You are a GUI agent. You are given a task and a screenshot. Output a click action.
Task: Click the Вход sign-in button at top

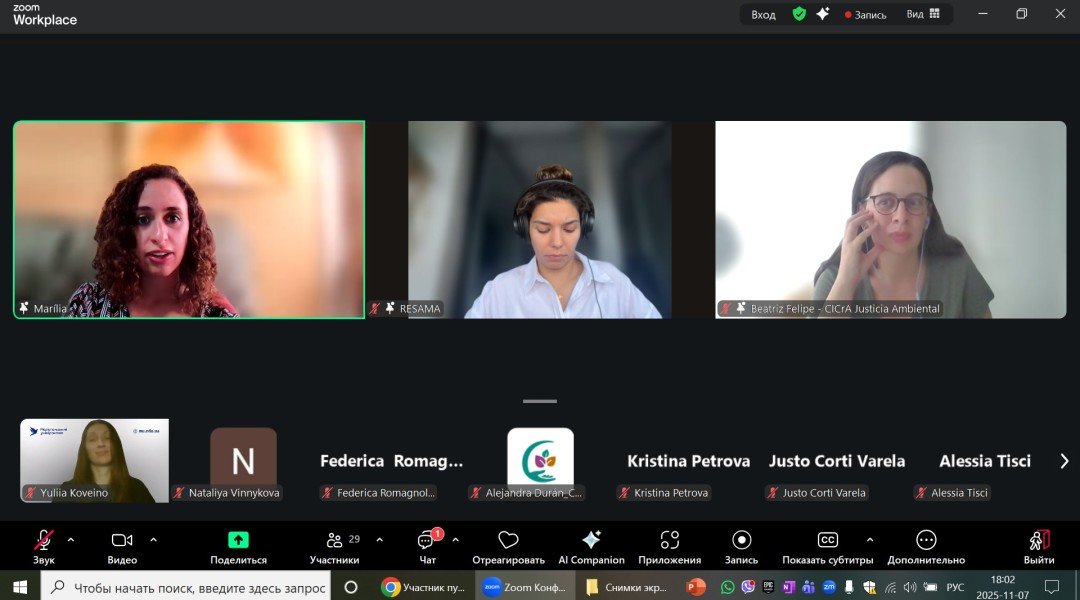(763, 14)
